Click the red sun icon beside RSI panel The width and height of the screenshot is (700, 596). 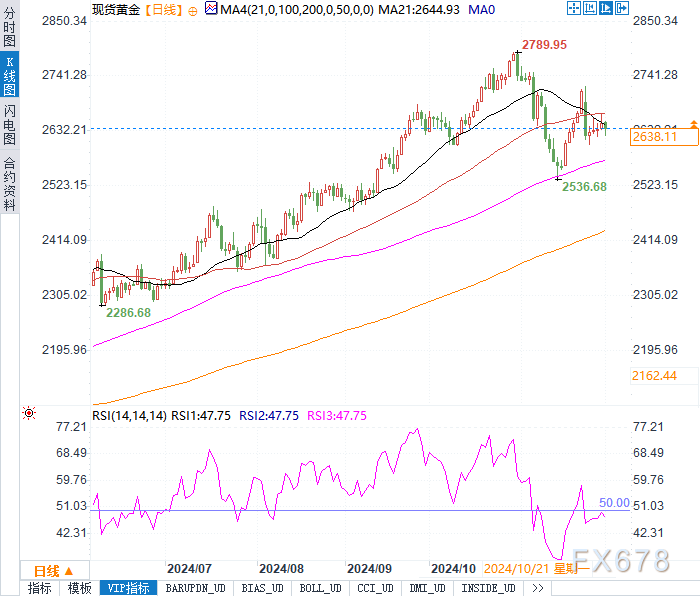pyautogui.click(x=29, y=413)
